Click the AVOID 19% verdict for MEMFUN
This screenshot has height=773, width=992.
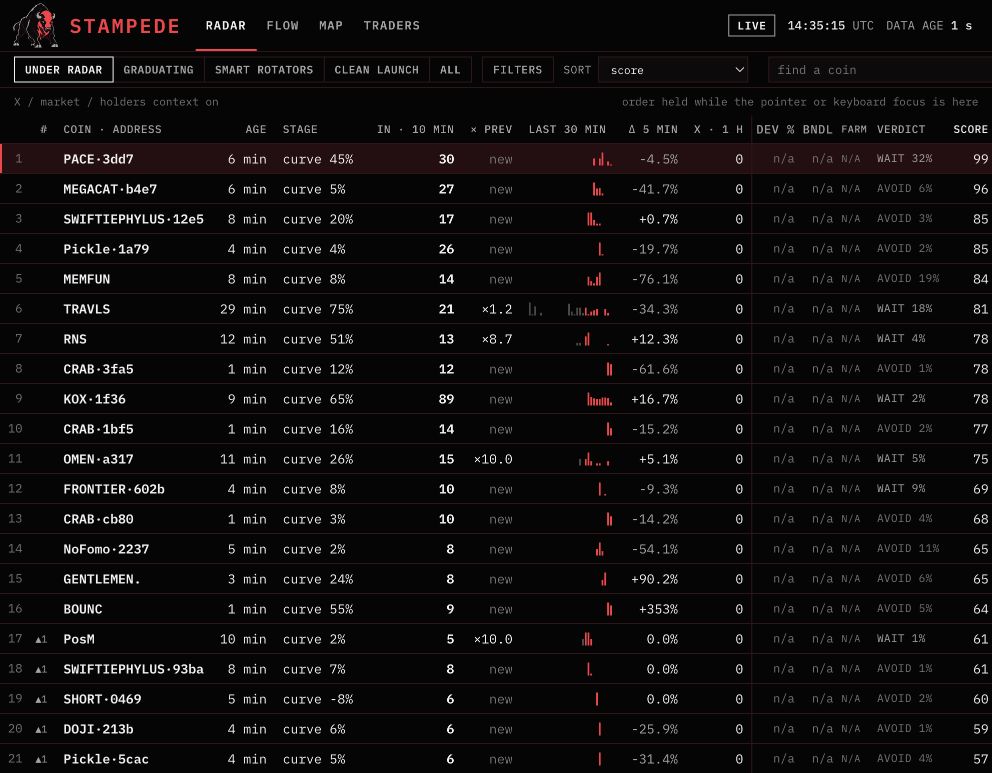pos(908,278)
